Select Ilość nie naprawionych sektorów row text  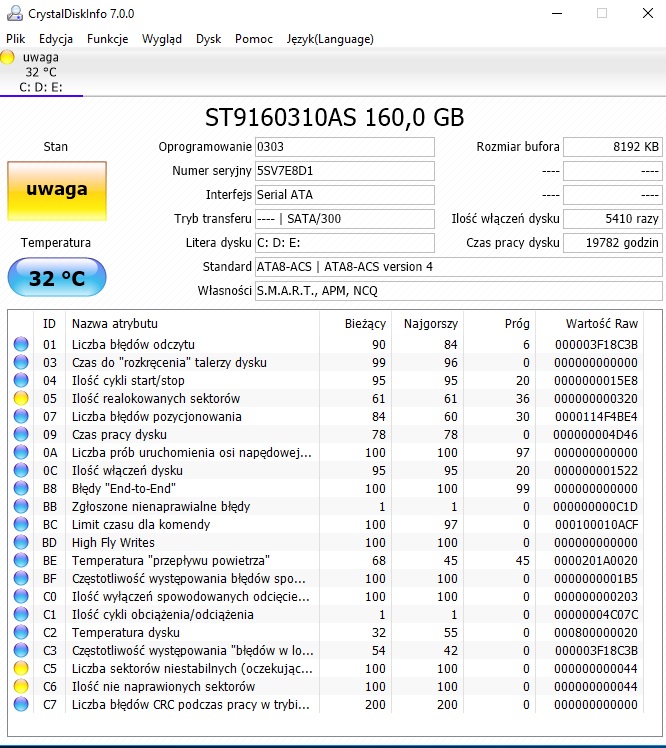pos(163,686)
